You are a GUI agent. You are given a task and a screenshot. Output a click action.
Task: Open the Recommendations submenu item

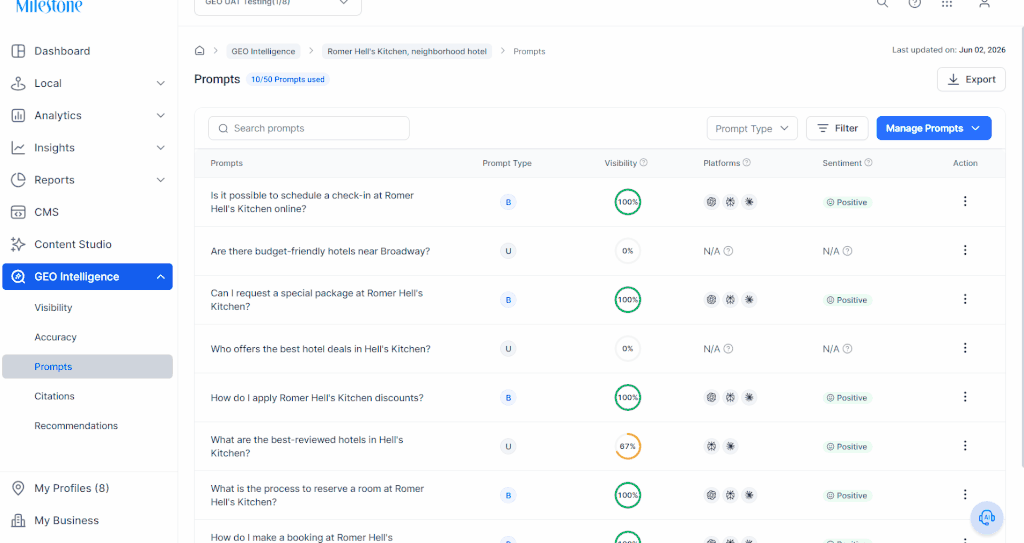[x=76, y=425]
